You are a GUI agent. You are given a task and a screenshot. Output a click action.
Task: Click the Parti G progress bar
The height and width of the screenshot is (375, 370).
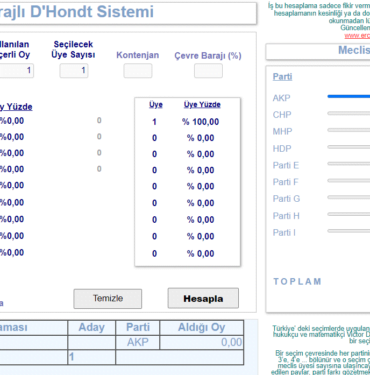click(x=349, y=197)
